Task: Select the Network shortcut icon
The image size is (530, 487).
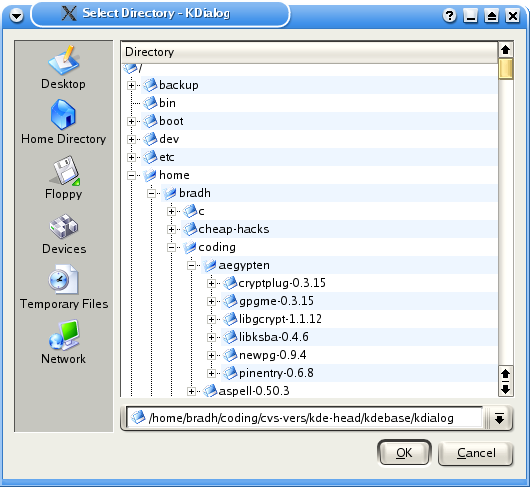Action: [64, 335]
